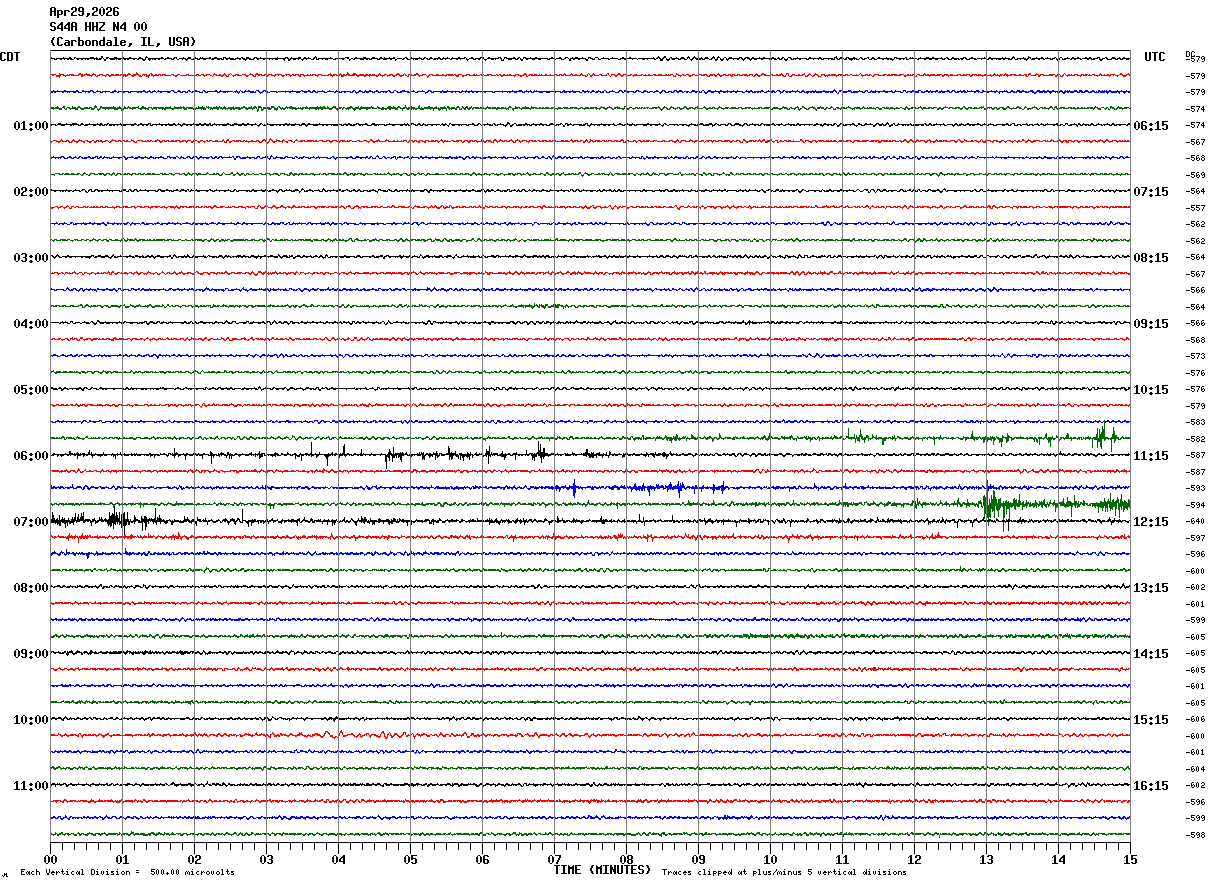
Task: Click the 13 minute mark on bottom axis
Action: point(986,860)
